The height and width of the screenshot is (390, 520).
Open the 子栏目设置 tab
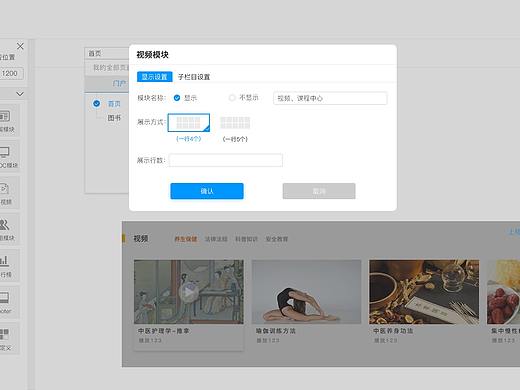pos(194,77)
